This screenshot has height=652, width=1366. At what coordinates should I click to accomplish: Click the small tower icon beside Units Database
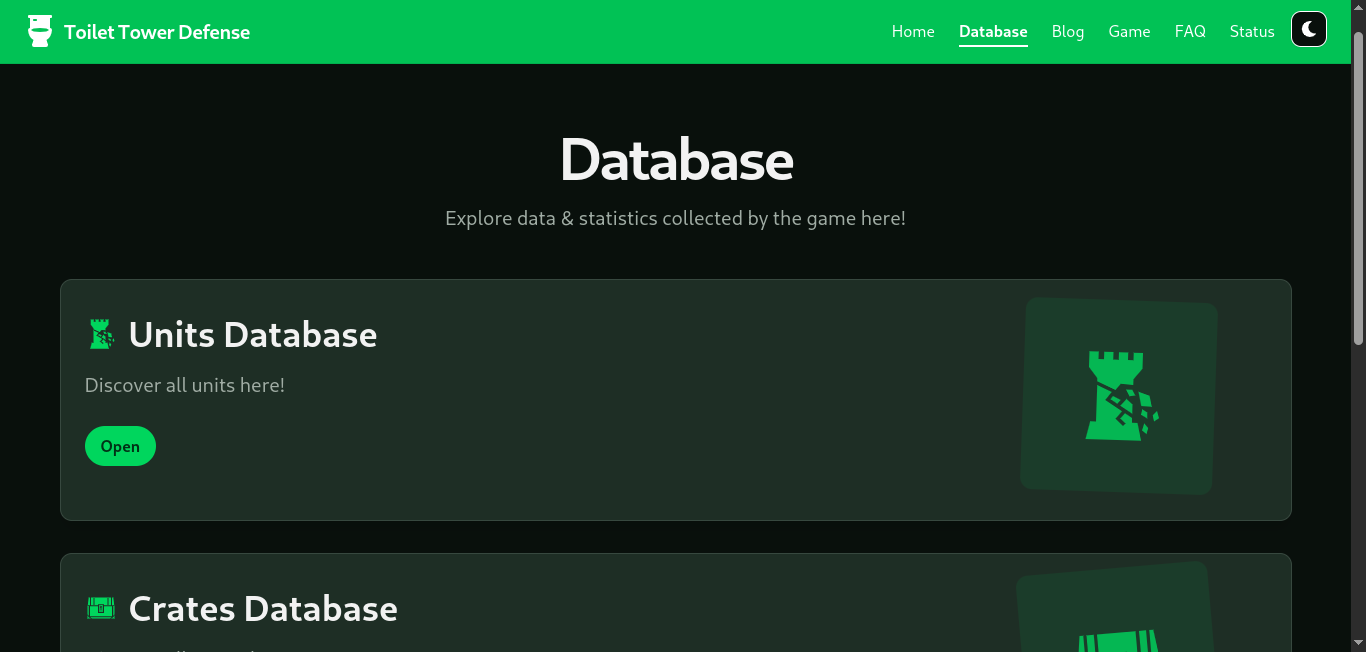tap(101, 334)
